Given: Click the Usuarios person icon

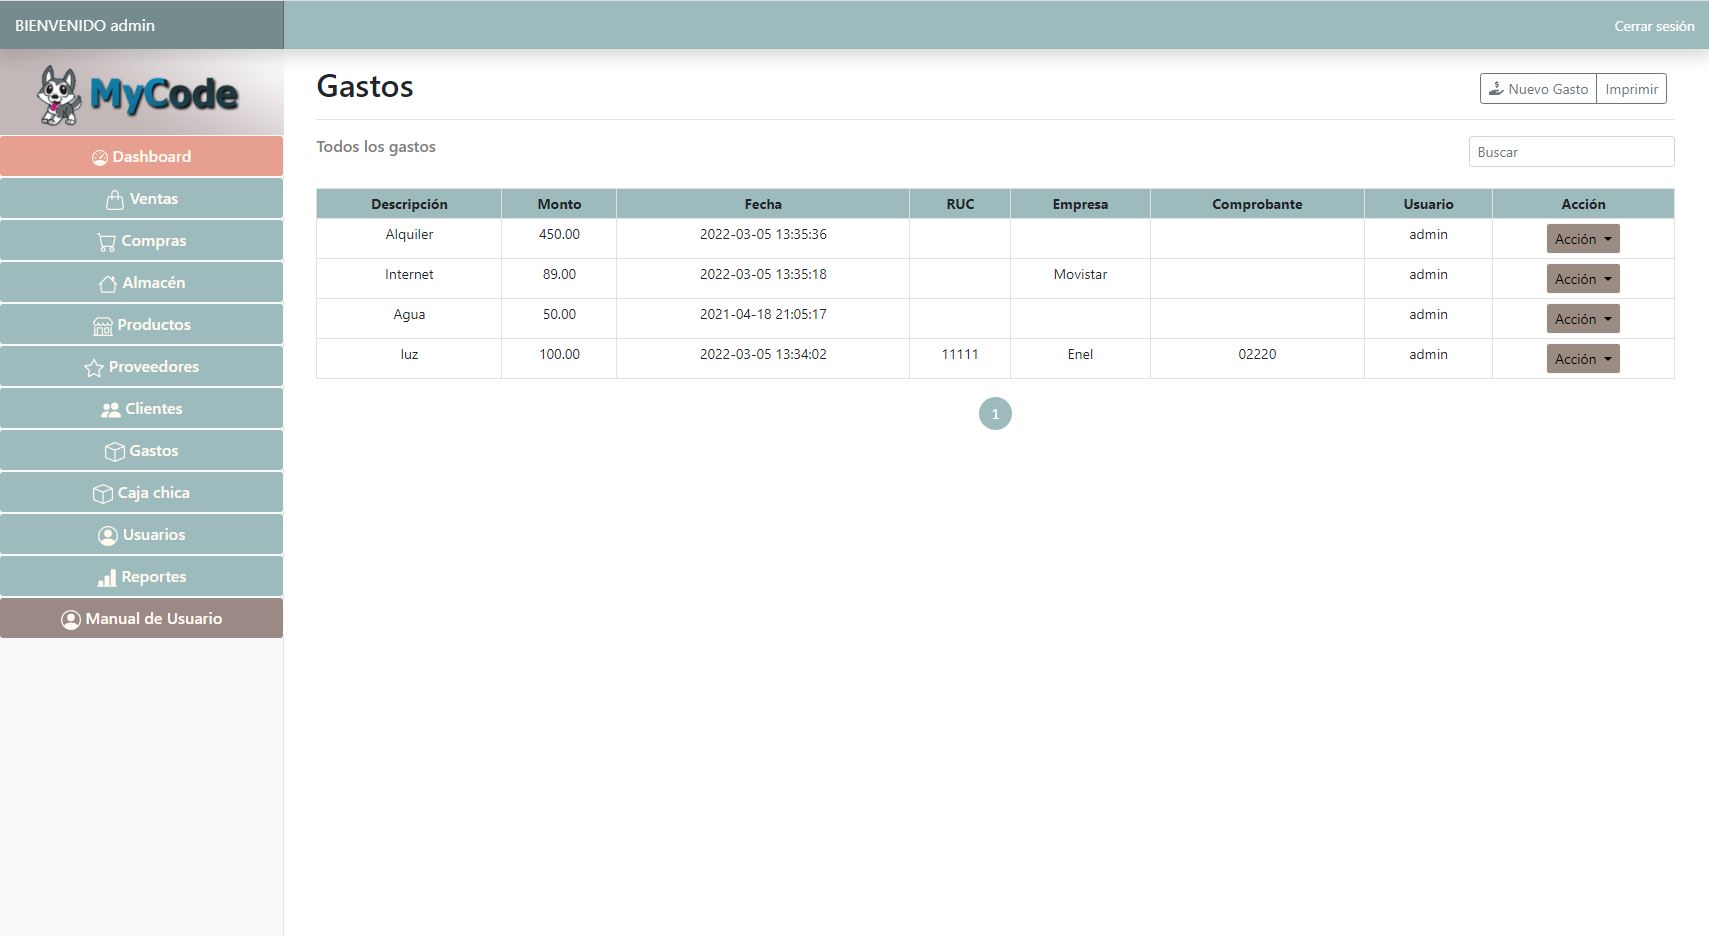Looking at the screenshot, I should pyautogui.click(x=108, y=535).
